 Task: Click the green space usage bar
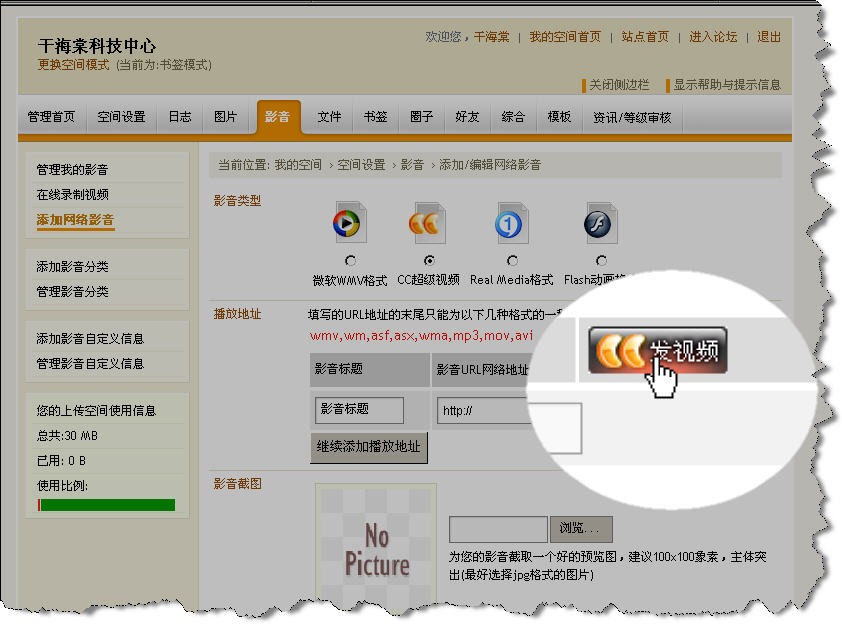pyautogui.click(x=106, y=505)
